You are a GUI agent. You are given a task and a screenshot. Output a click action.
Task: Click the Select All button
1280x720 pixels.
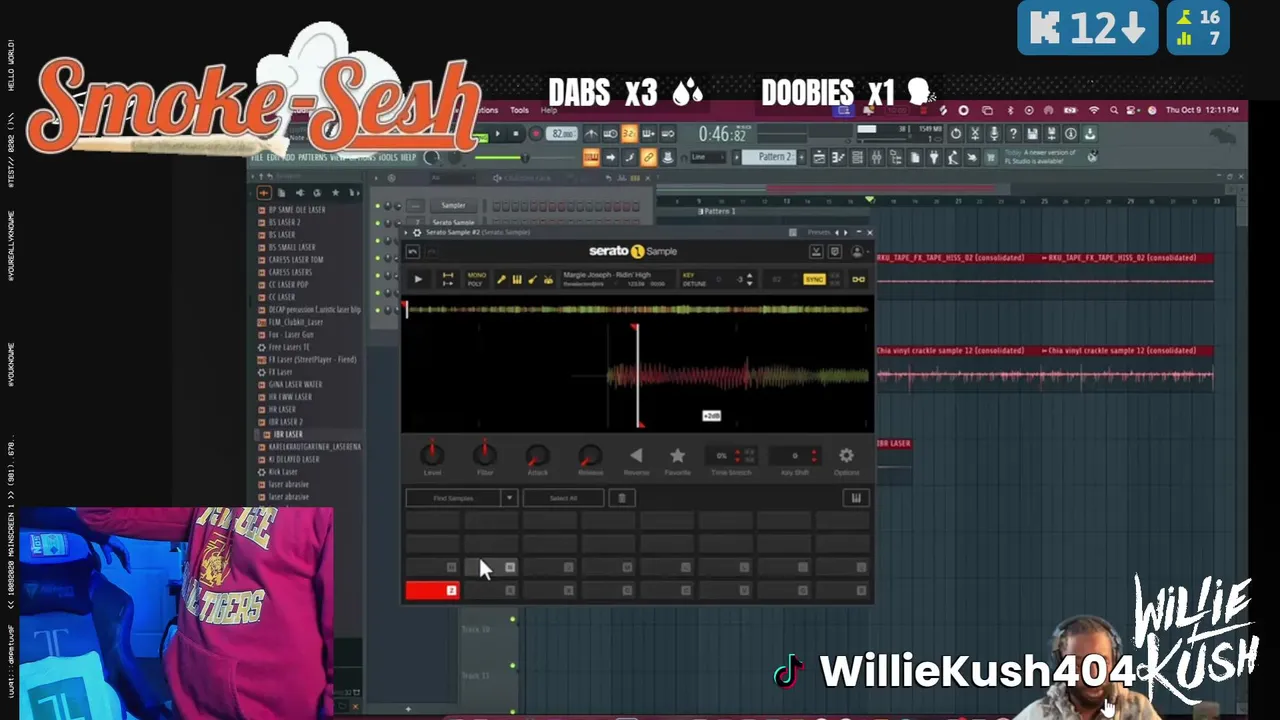564,498
